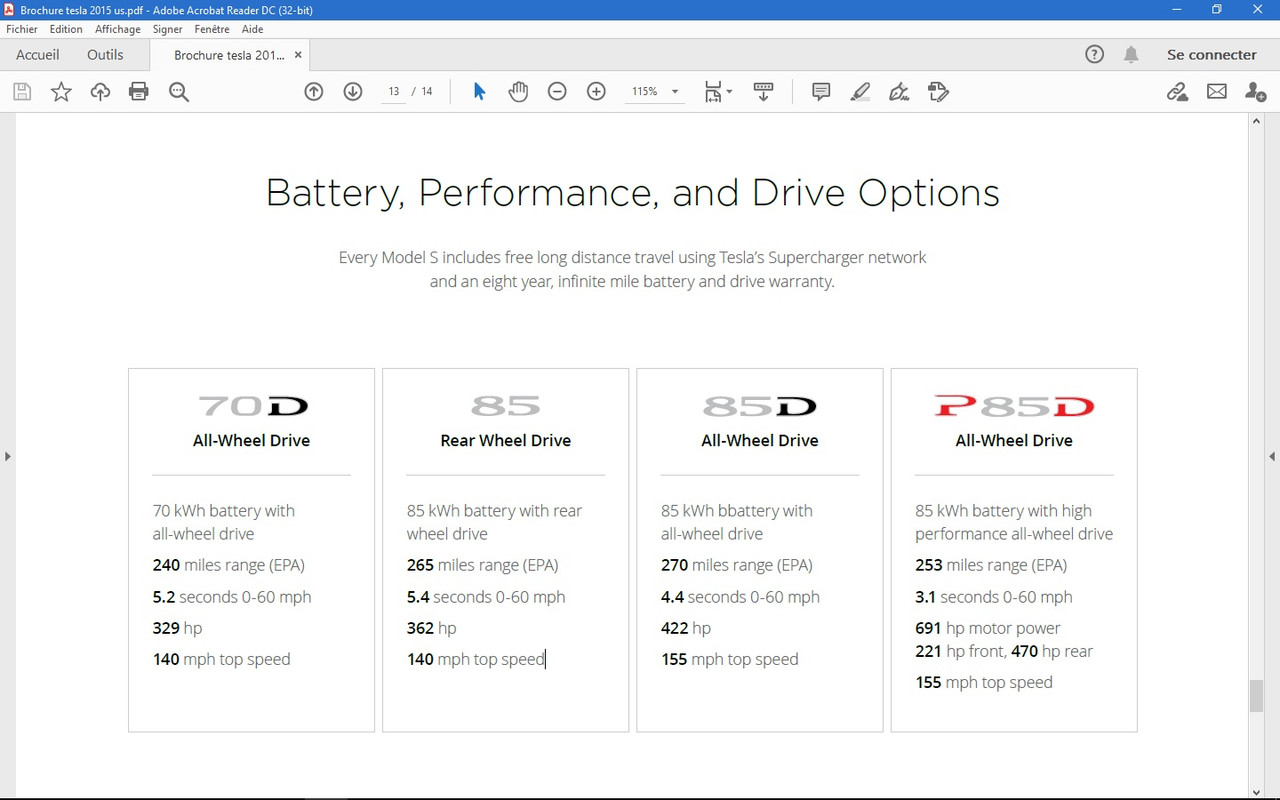The image size is (1280, 800).
Task: Bookmark the document with the star icon
Action: (61, 92)
